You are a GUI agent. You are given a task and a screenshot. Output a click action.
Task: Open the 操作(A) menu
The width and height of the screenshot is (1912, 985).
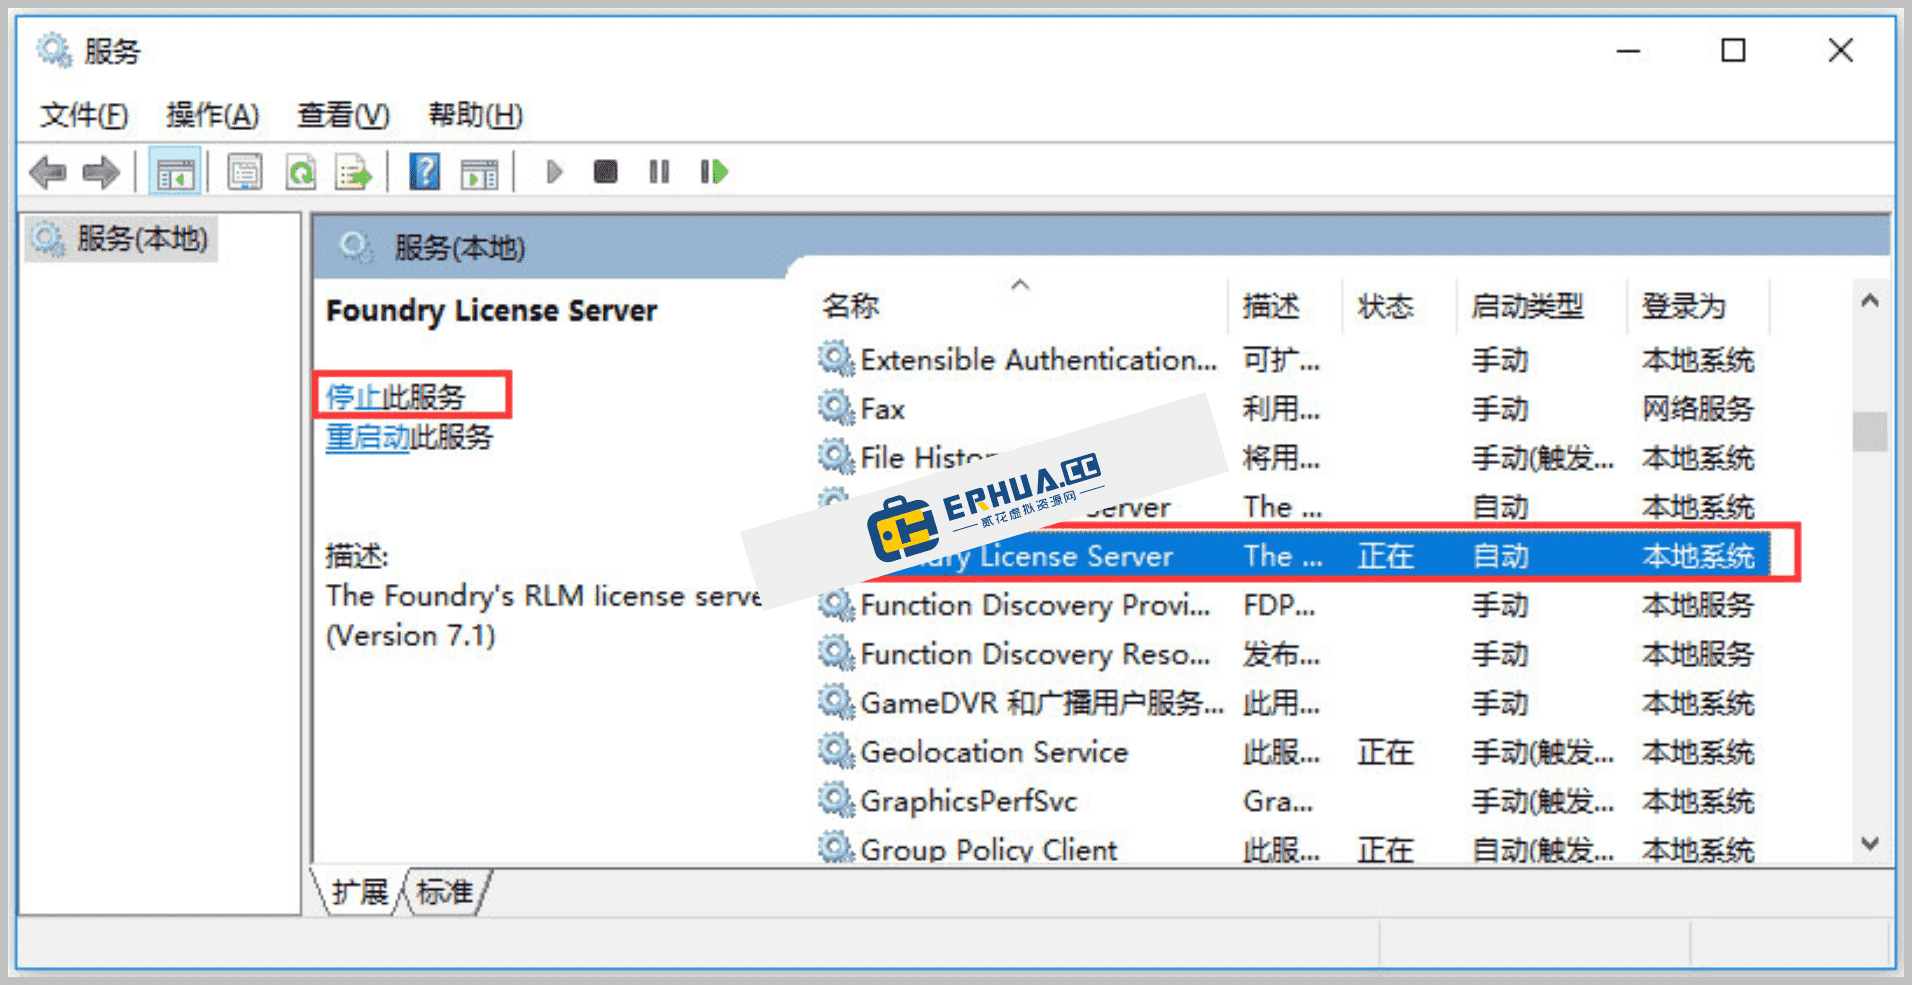(x=212, y=115)
